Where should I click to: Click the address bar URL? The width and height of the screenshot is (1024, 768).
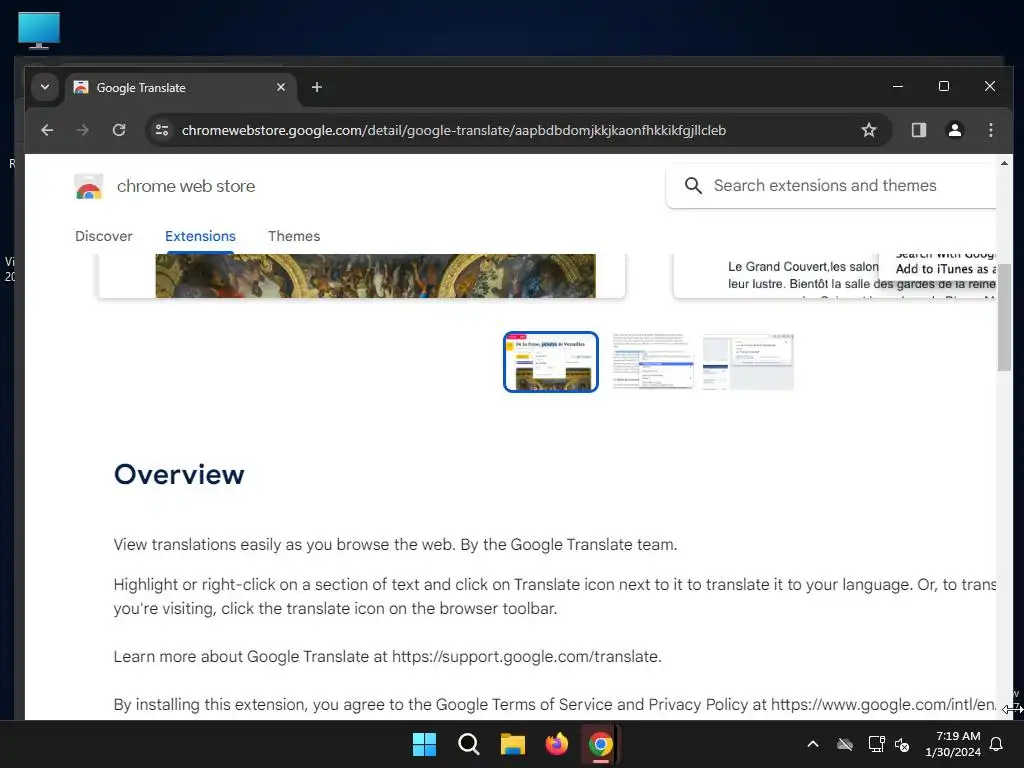click(x=453, y=131)
